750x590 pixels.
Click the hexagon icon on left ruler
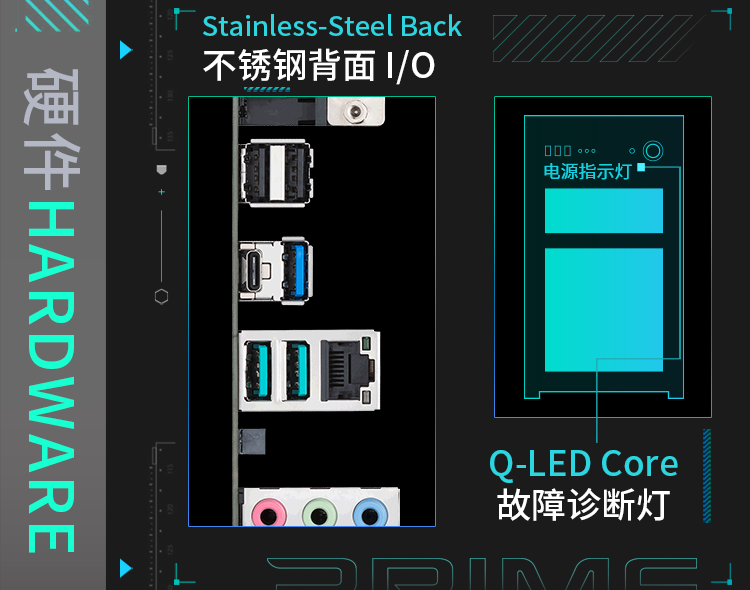click(162, 297)
